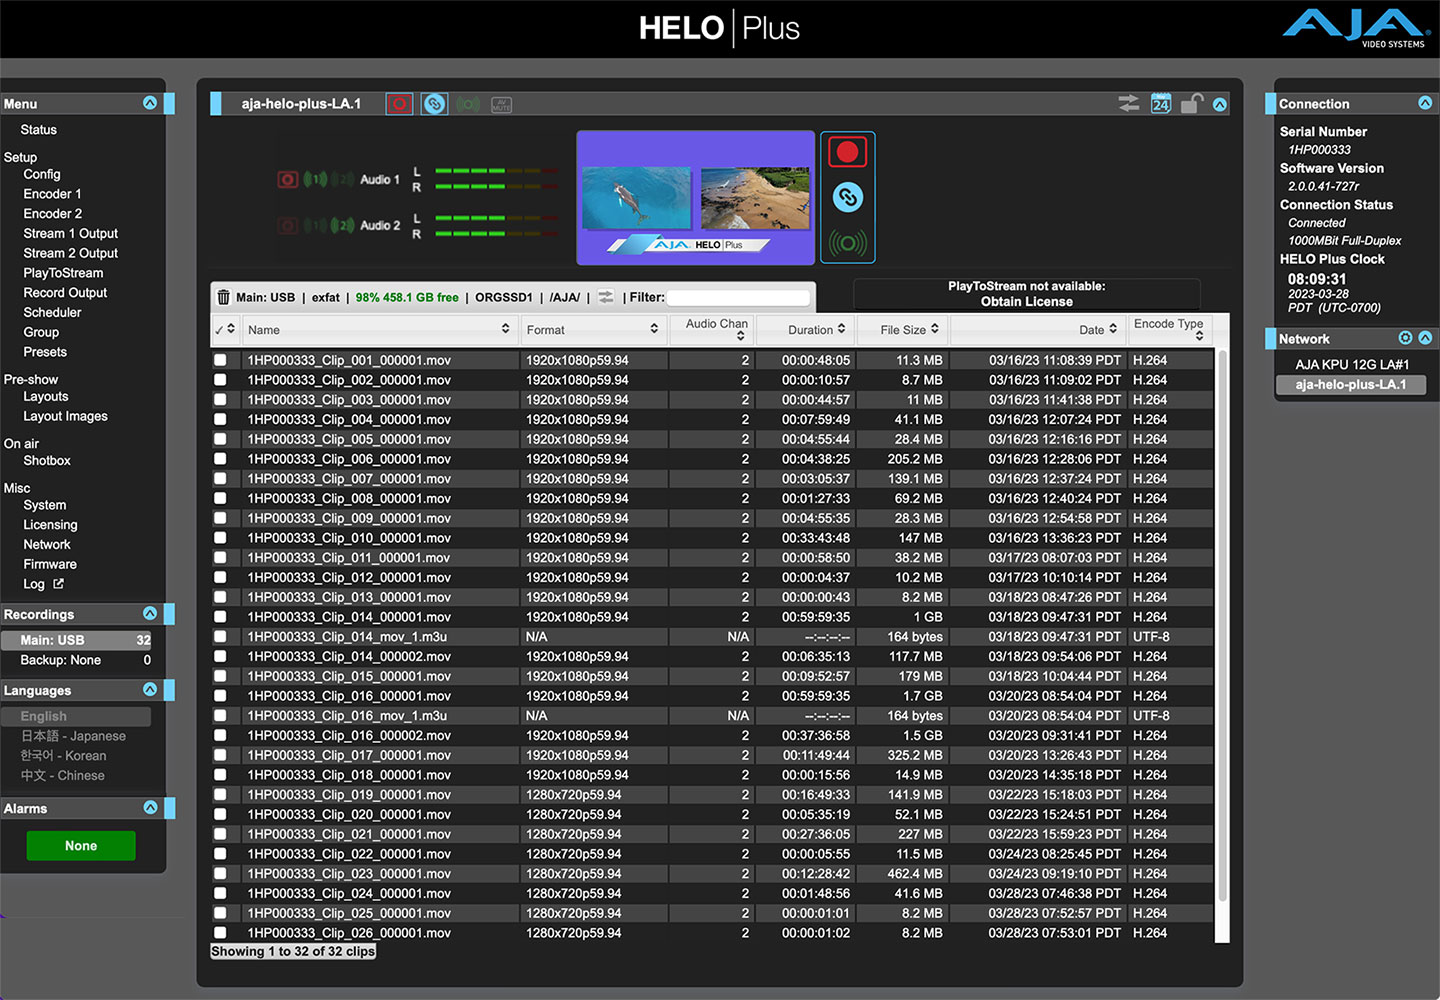1440x1000 pixels.
Task: Click the large red Record button
Action: (847, 152)
